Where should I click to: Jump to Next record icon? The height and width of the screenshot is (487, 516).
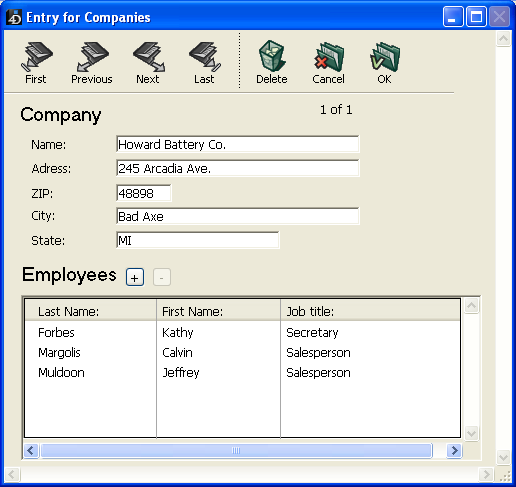[x=149, y=57]
